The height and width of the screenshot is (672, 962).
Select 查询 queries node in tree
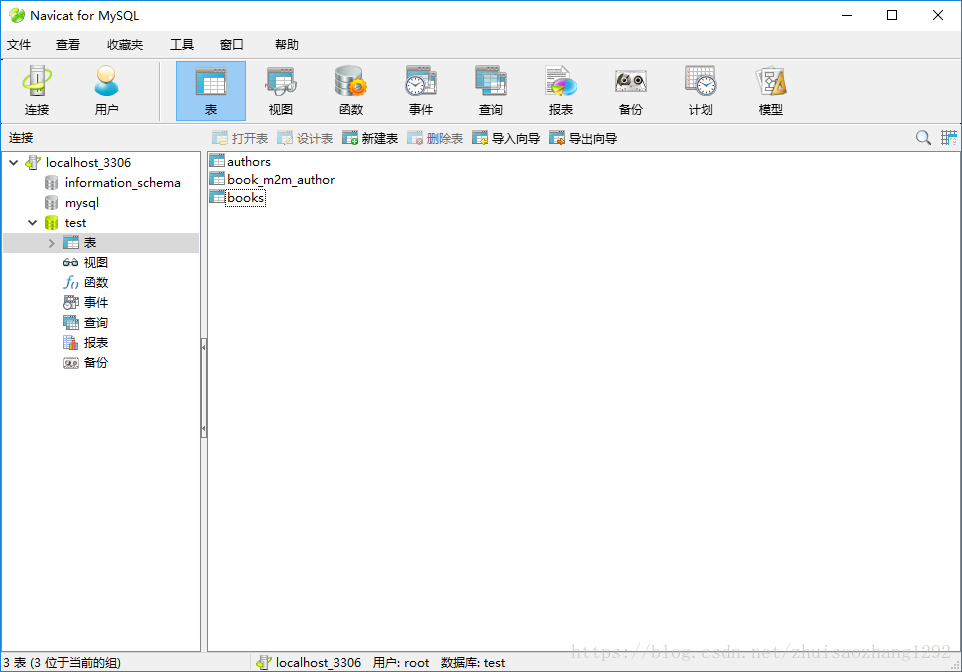[96, 323]
